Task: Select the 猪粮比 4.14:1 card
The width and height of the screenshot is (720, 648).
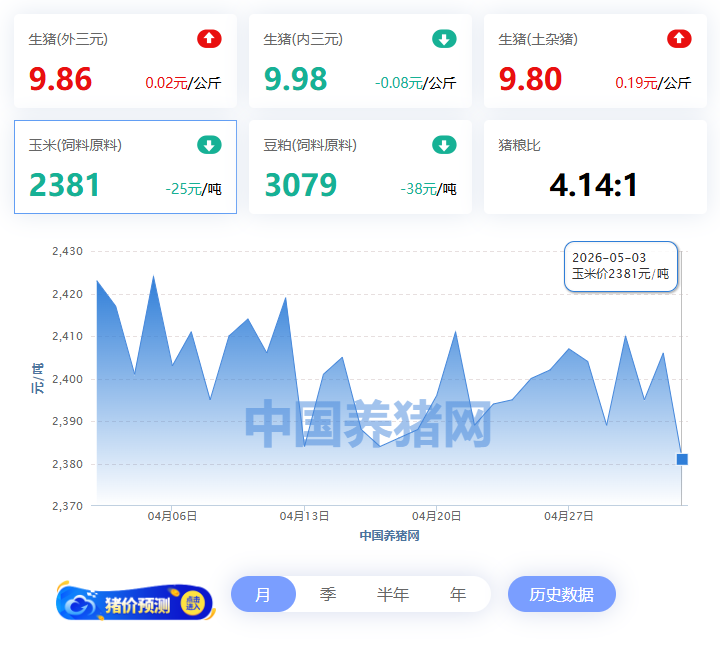Action: pos(595,167)
